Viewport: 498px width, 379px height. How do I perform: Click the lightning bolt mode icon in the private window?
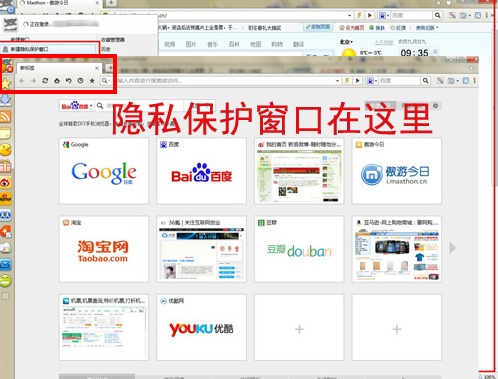tap(347, 80)
